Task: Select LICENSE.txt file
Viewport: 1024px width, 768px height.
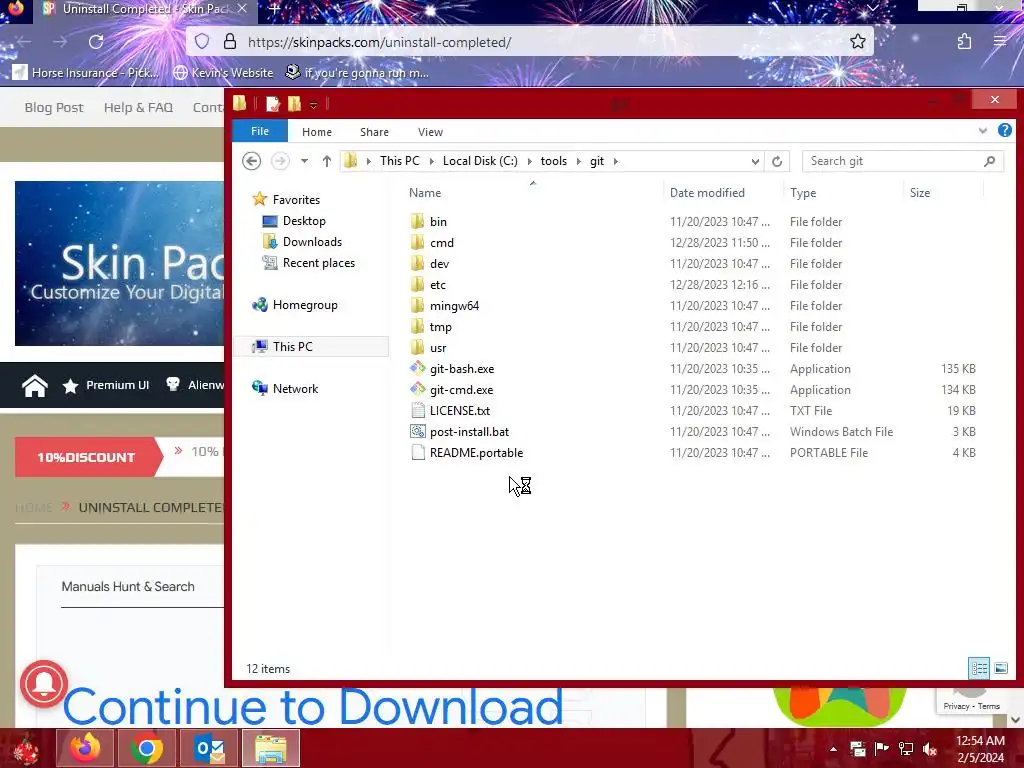Action: click(x=459, y=410)
